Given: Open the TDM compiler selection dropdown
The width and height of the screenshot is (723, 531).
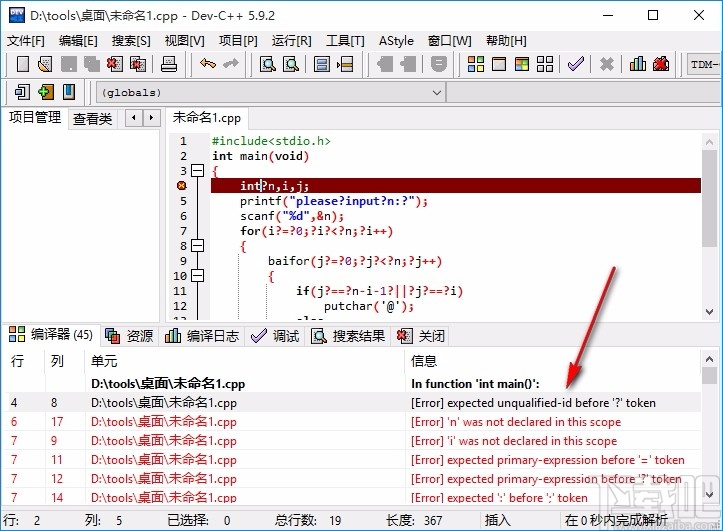Looking at the screenshot, I should click(x=704, y=64).
